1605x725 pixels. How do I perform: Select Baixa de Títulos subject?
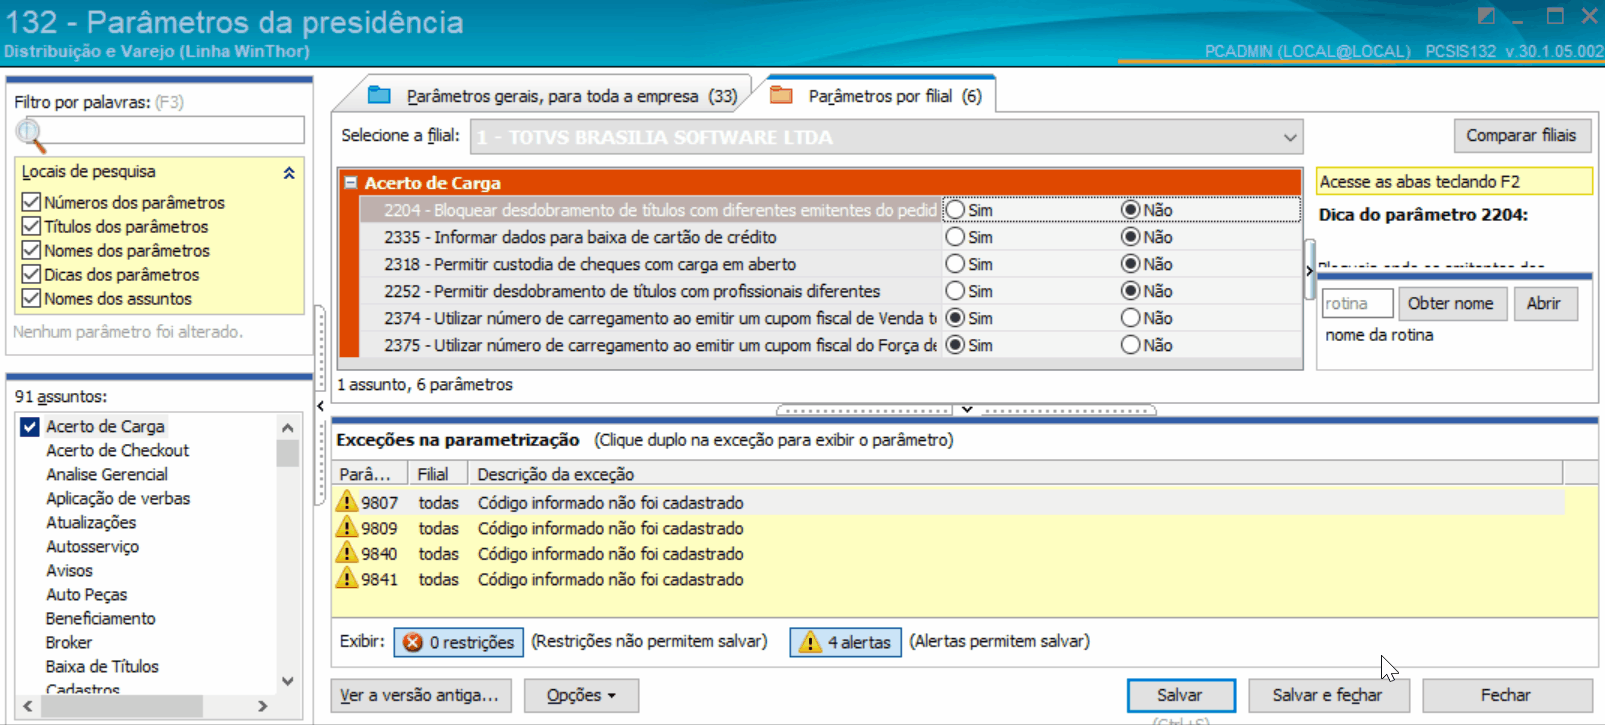click(102, 666)
